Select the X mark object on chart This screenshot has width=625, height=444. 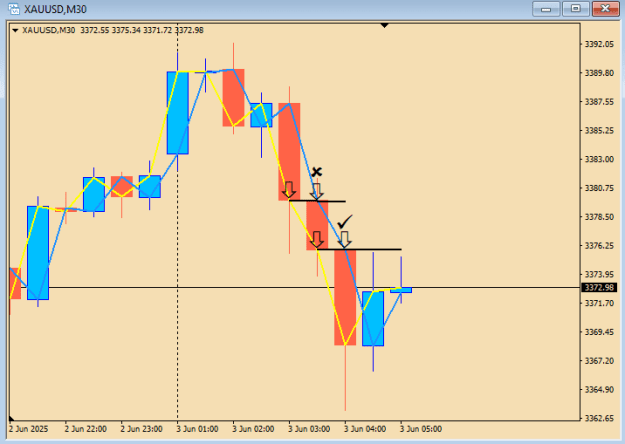[316, 172]
